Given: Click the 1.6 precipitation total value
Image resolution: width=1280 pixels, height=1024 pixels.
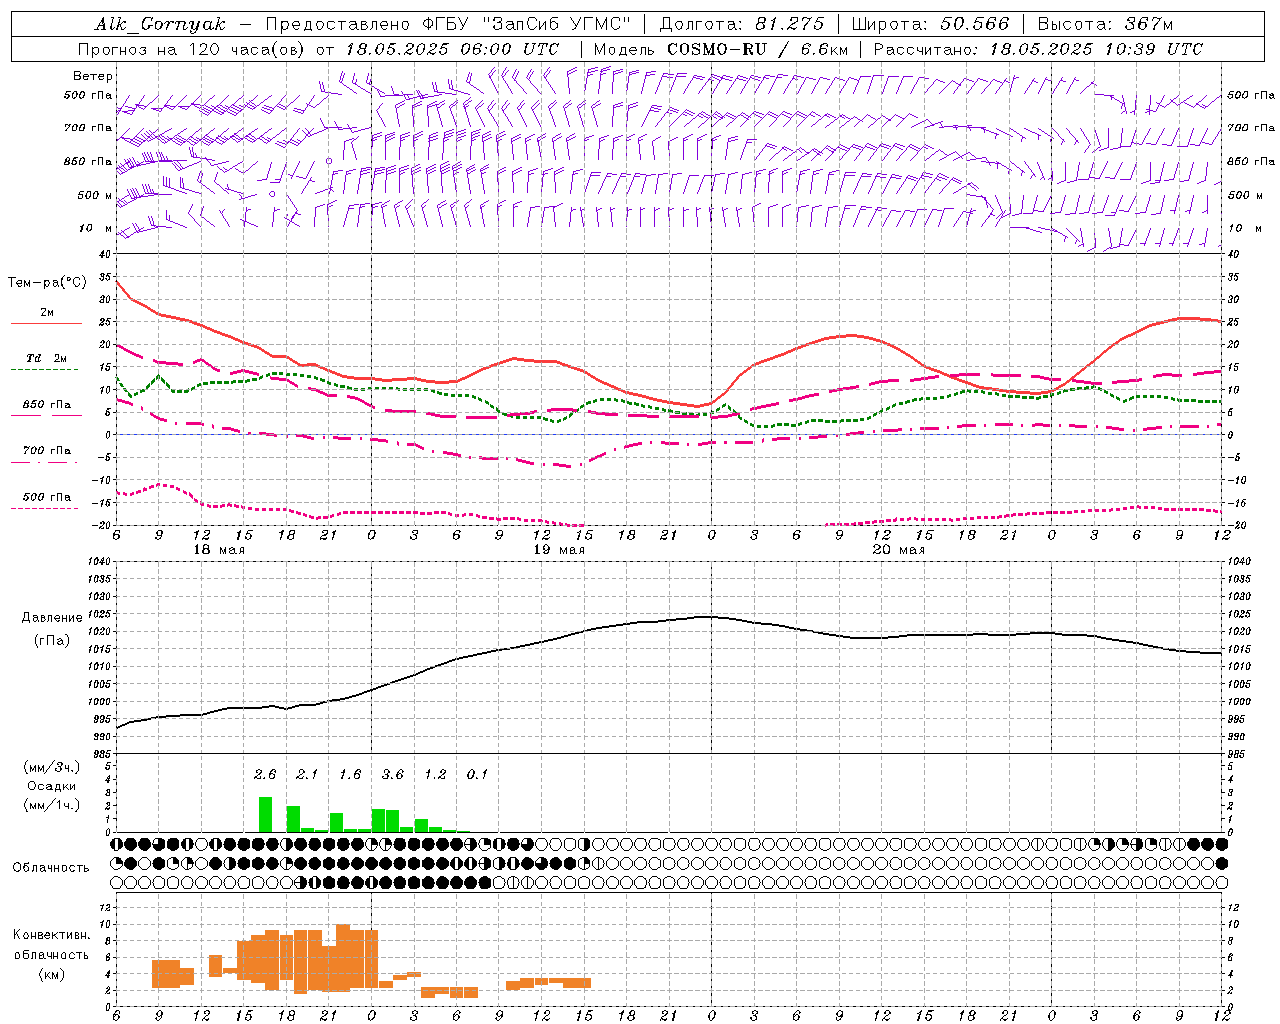Looking at the screenshot, I should point(350,775).
